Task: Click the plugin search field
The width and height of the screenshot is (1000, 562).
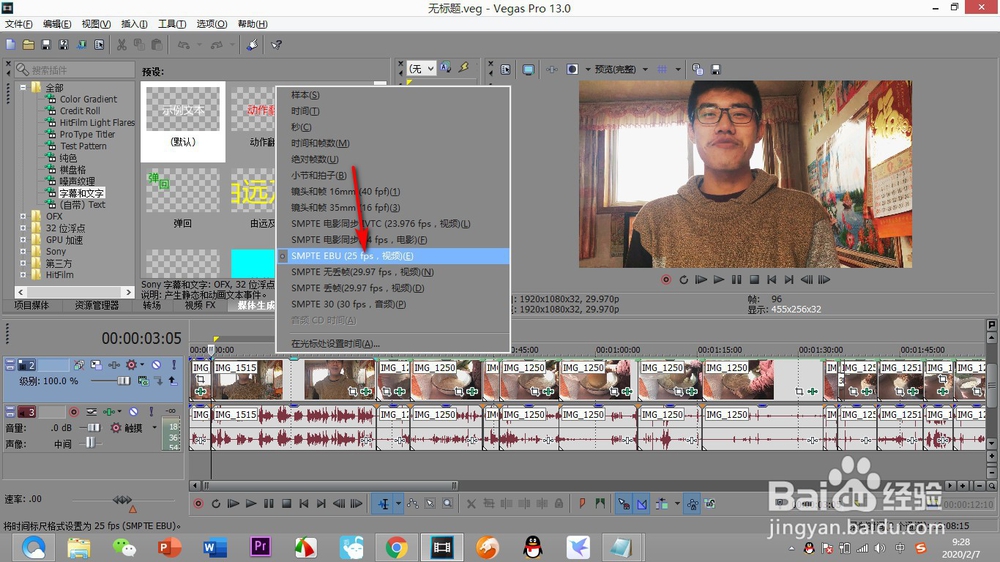Action: pos(75,70)
